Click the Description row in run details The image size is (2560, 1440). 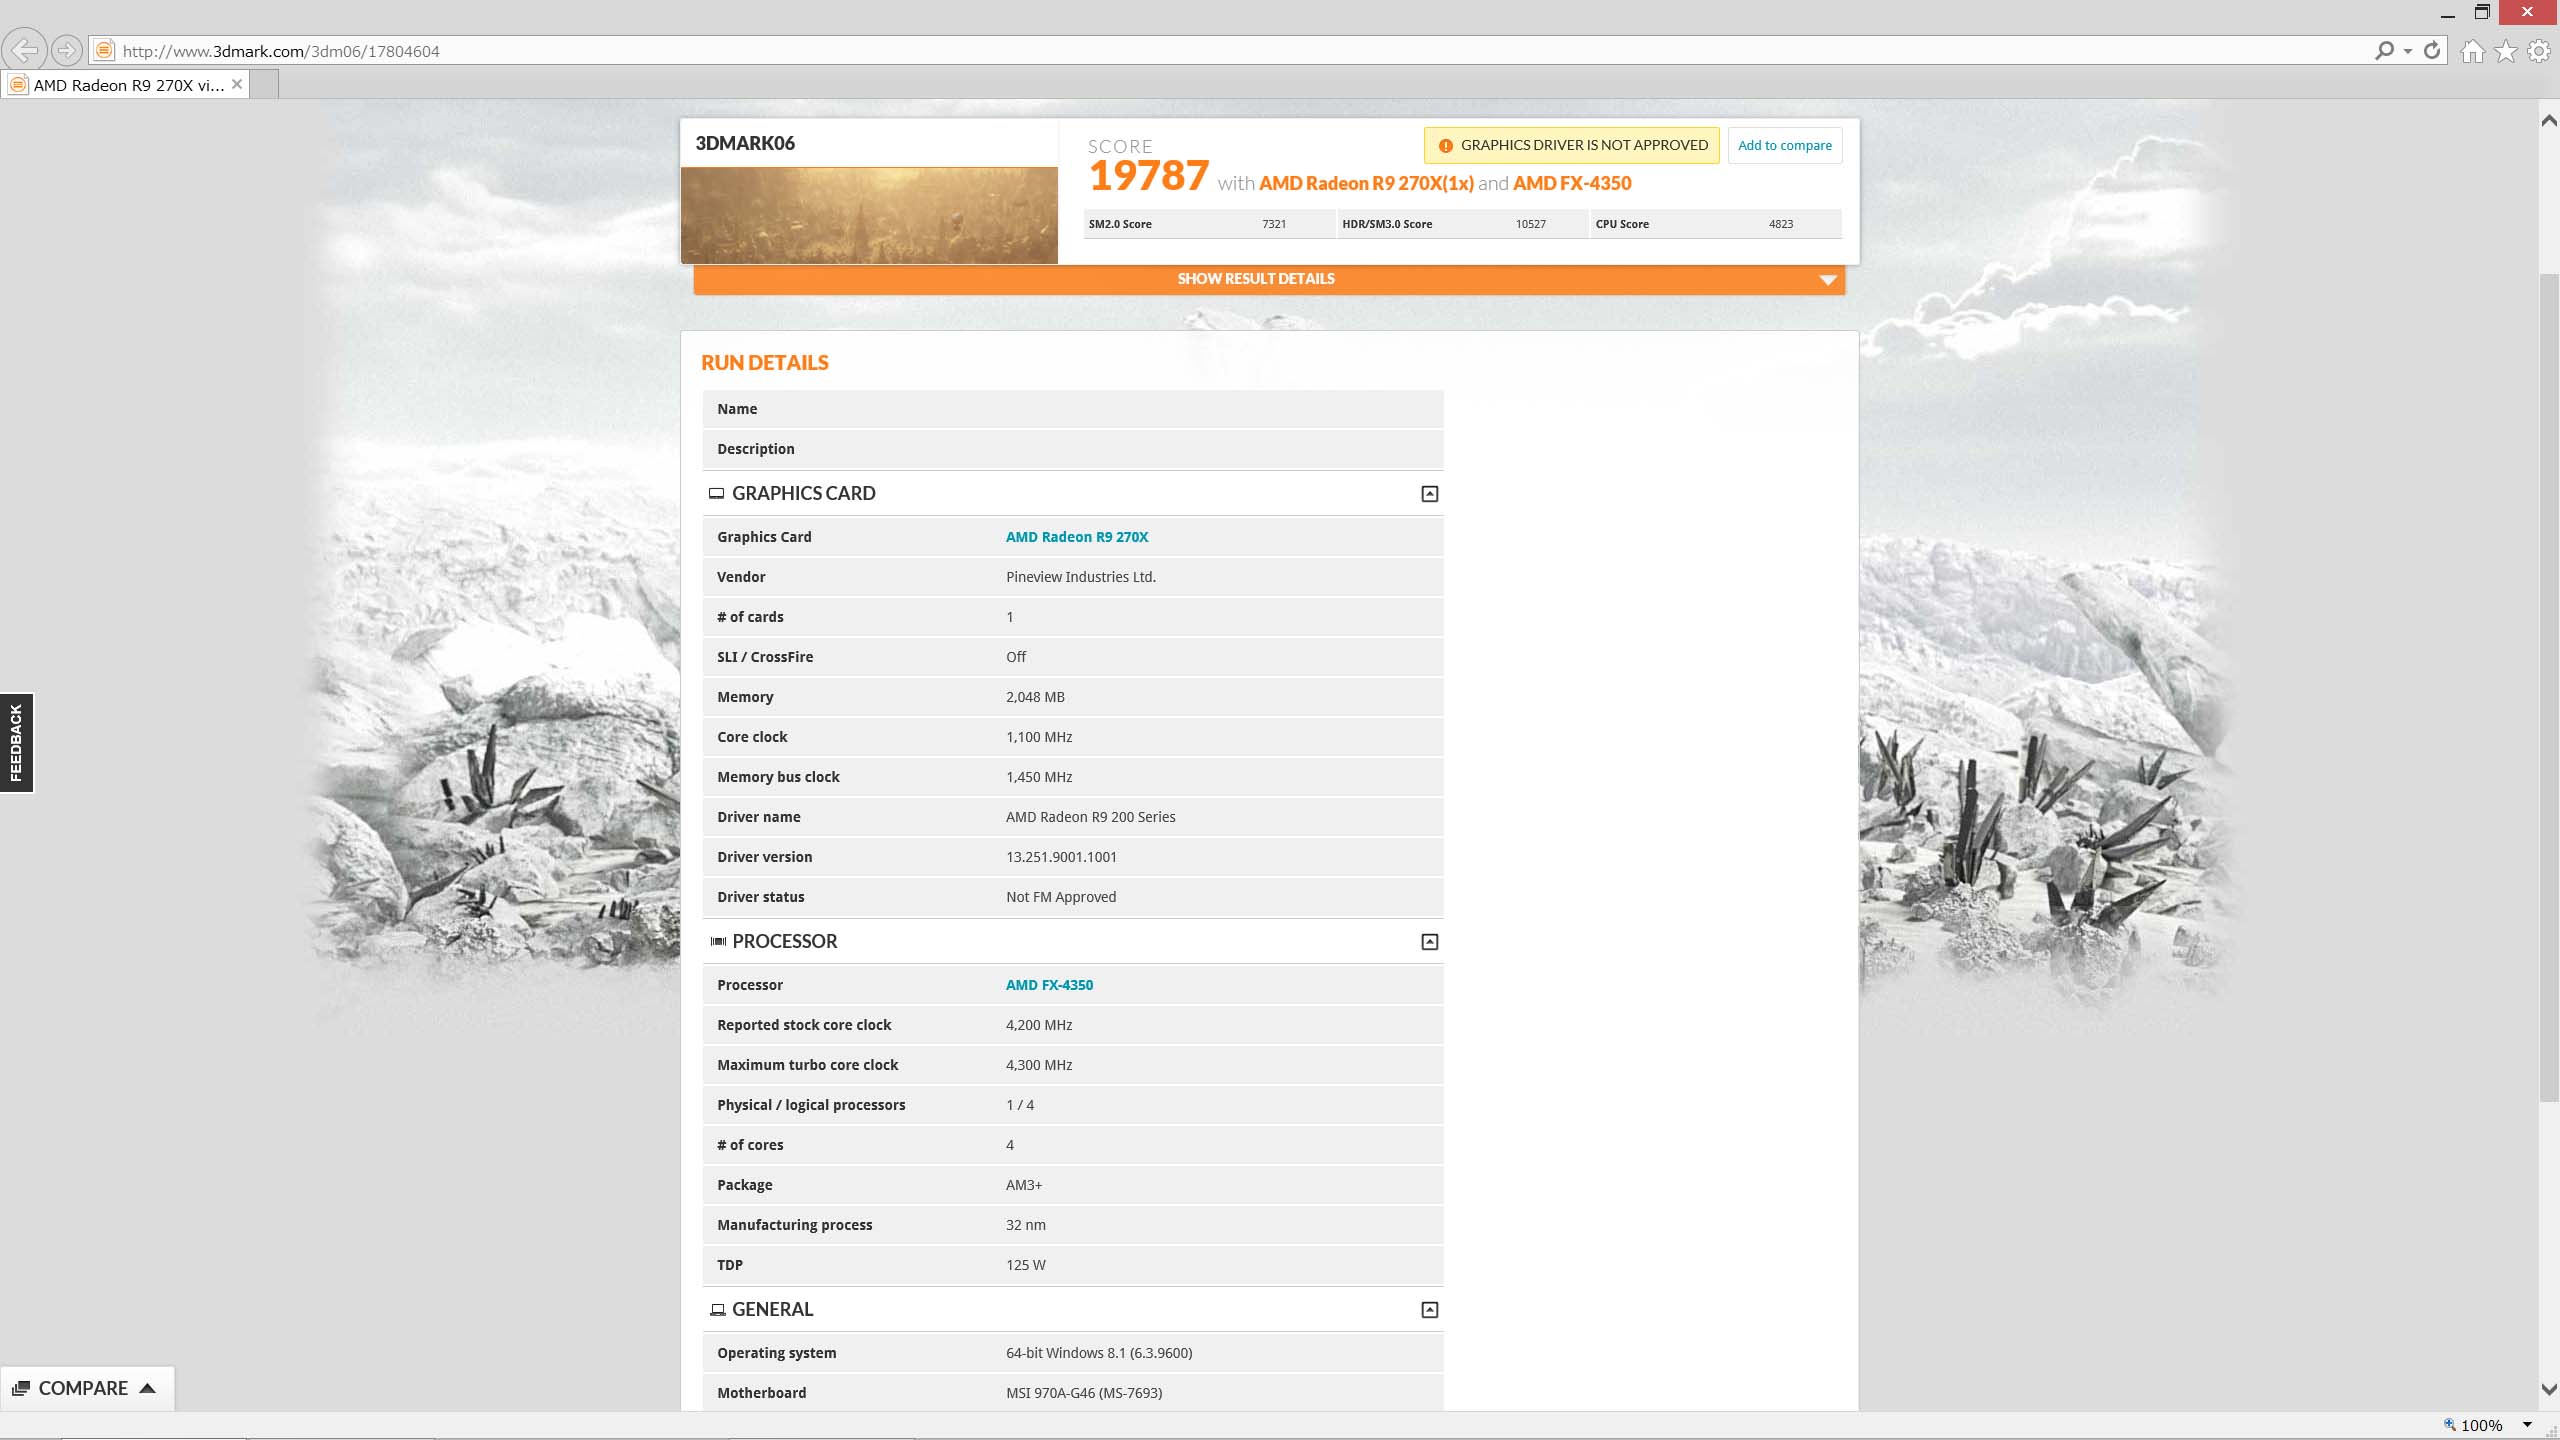pos(1073,449)
